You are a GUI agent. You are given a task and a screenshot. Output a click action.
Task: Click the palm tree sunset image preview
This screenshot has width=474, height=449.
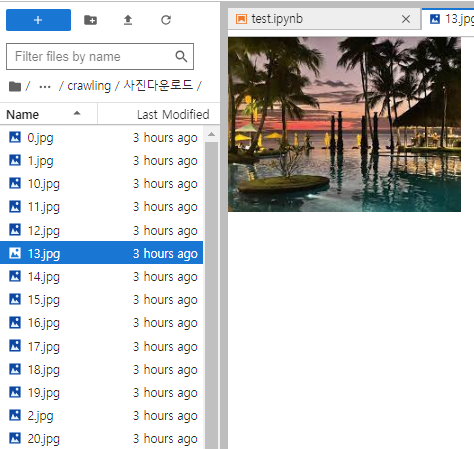(x=344, y=124)
